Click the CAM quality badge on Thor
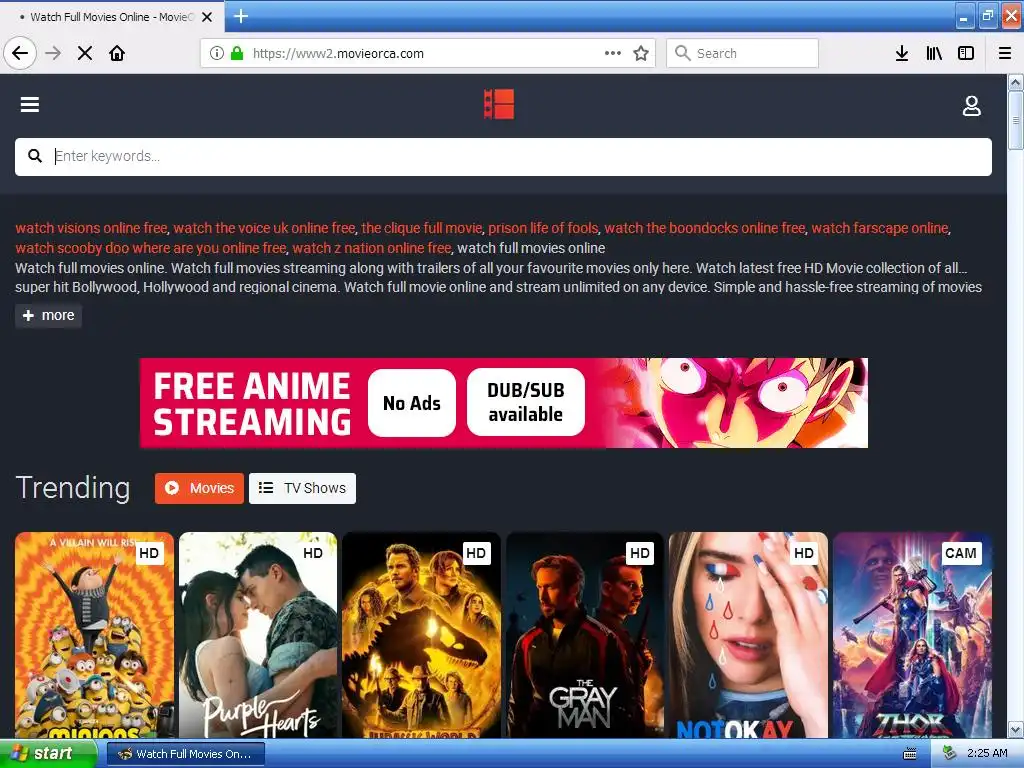The width and height of the screenshot is (1024, 768). point(961,553)
